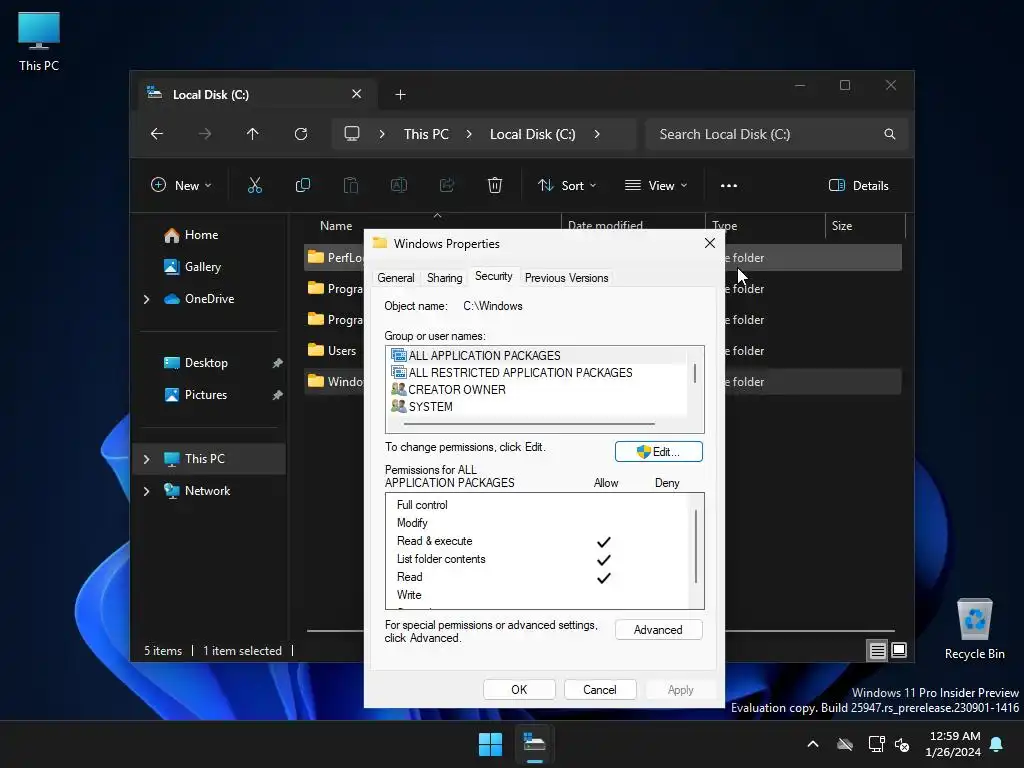Expand the OneDrive tree node
1024x768 pixels.
click(x=146, y=299)
